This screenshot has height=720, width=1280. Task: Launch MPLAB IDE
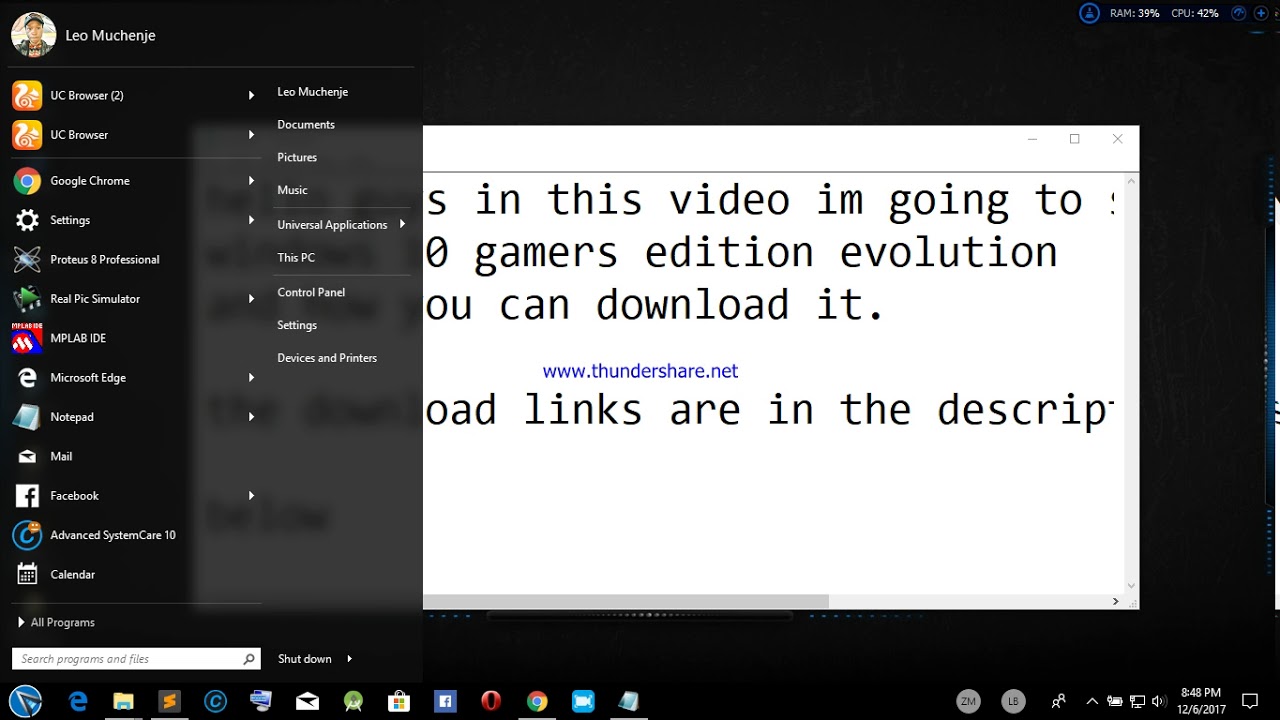[135, 338]
